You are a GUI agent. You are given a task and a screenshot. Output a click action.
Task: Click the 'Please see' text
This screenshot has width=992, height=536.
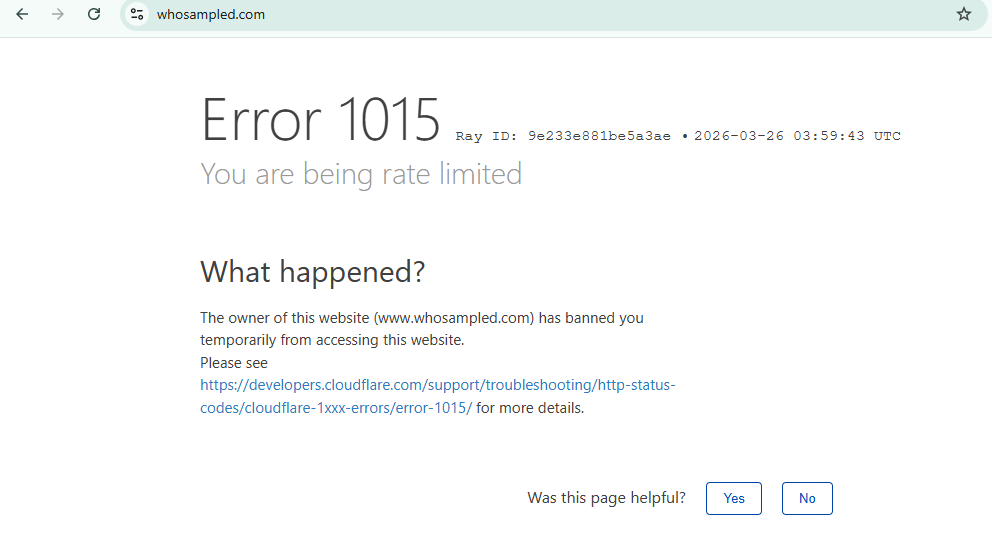coord(234,363)
